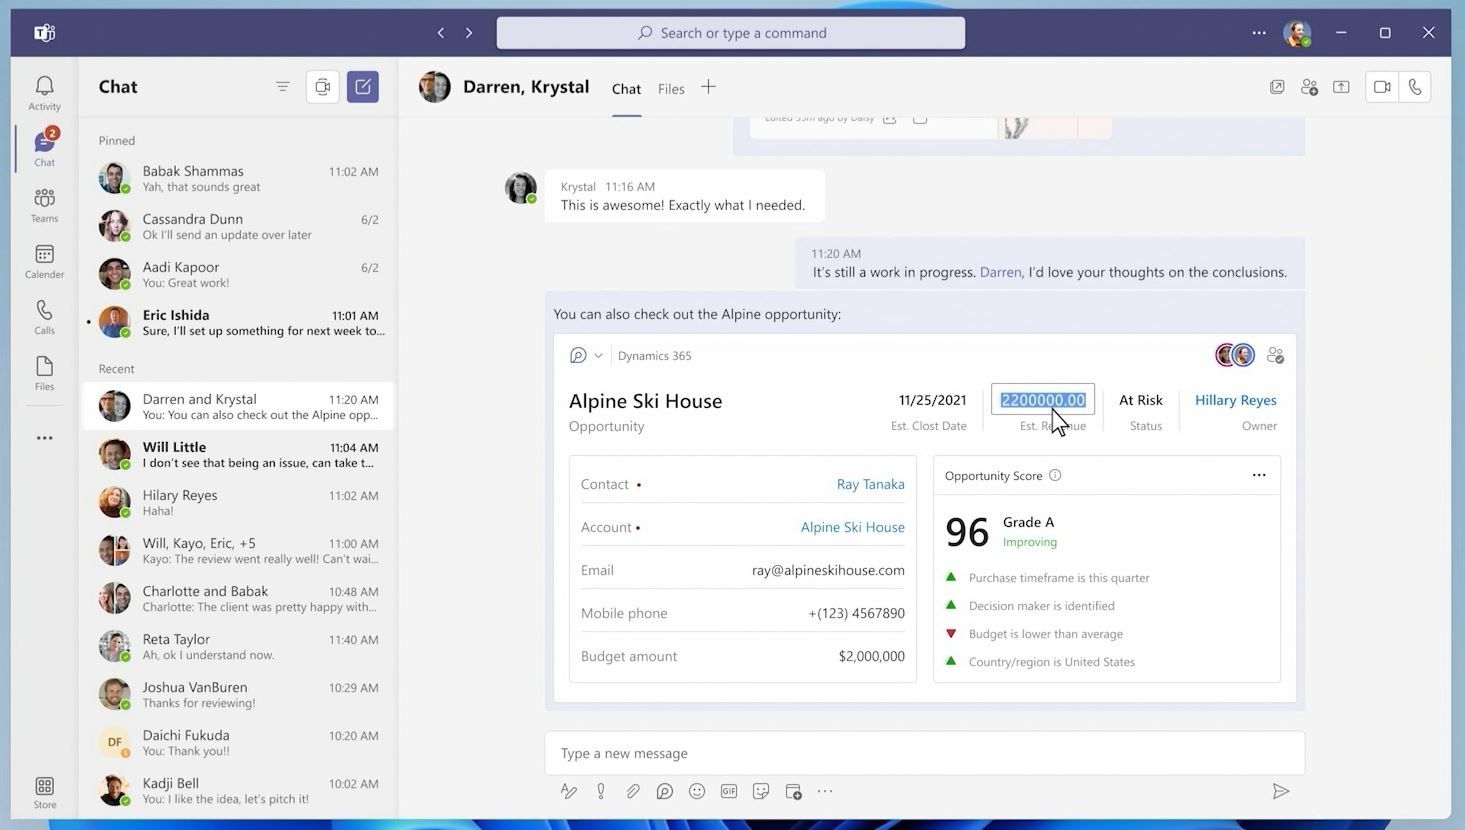Insert a GIF
1465x830 pixels.
729,792
